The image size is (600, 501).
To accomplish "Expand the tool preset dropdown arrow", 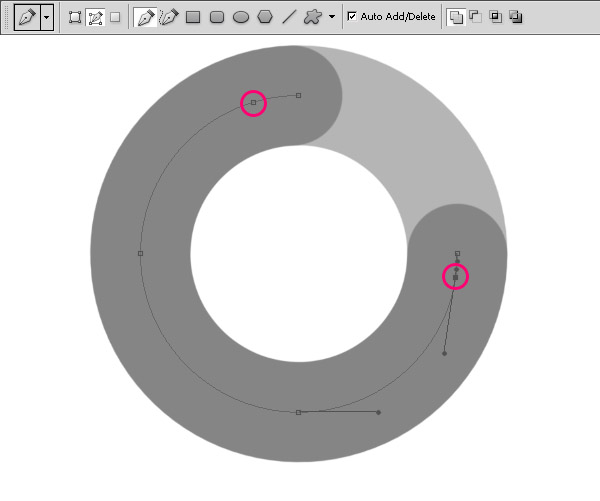I will [x=47, y=17].
